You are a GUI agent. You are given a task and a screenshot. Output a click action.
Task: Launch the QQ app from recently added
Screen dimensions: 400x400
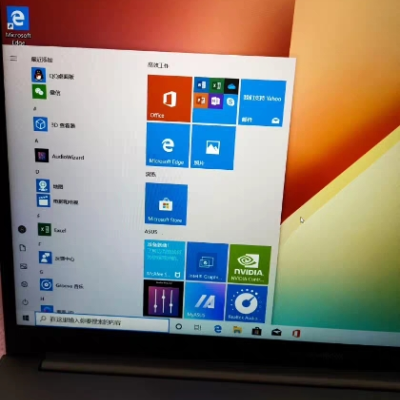point(53,75)
